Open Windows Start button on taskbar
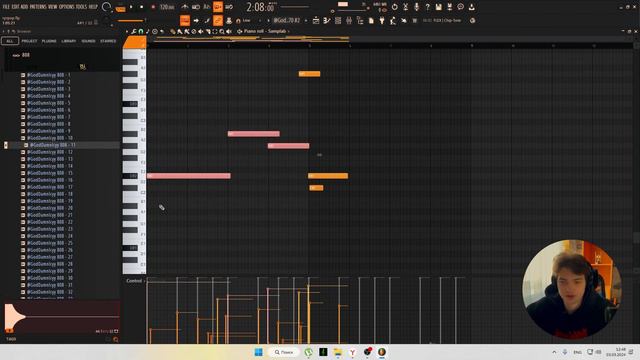The height and width of the screenshot is (360, 640). [x=258, y=352]
